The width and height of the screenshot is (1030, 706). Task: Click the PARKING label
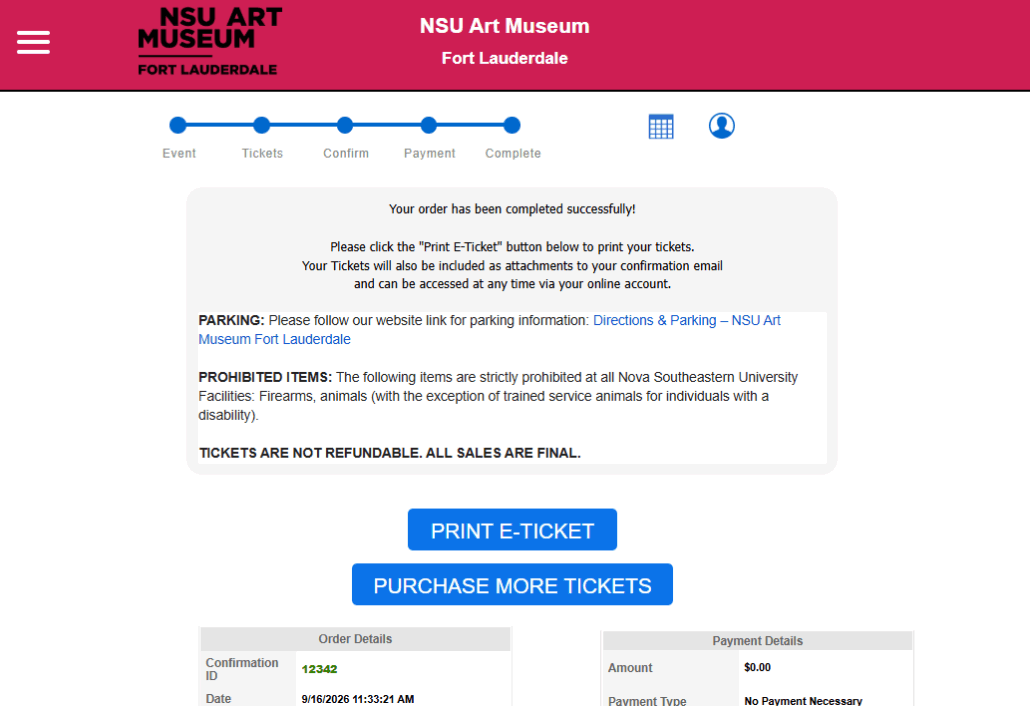pyautogui.click(x=231, y=320)
